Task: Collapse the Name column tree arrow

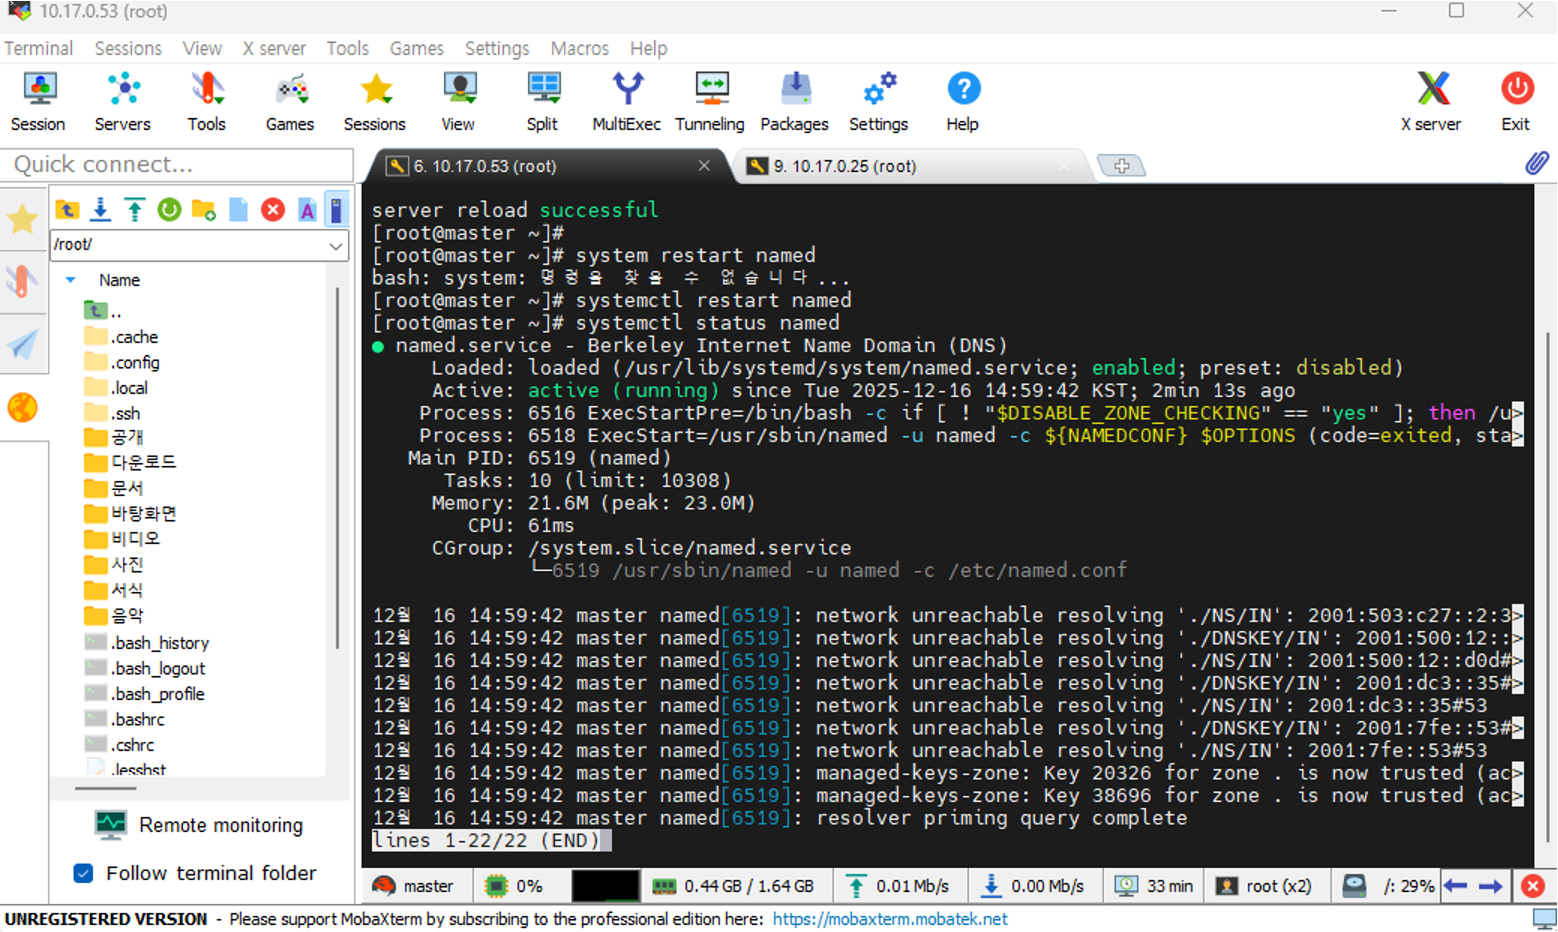Action: [70, 280]
